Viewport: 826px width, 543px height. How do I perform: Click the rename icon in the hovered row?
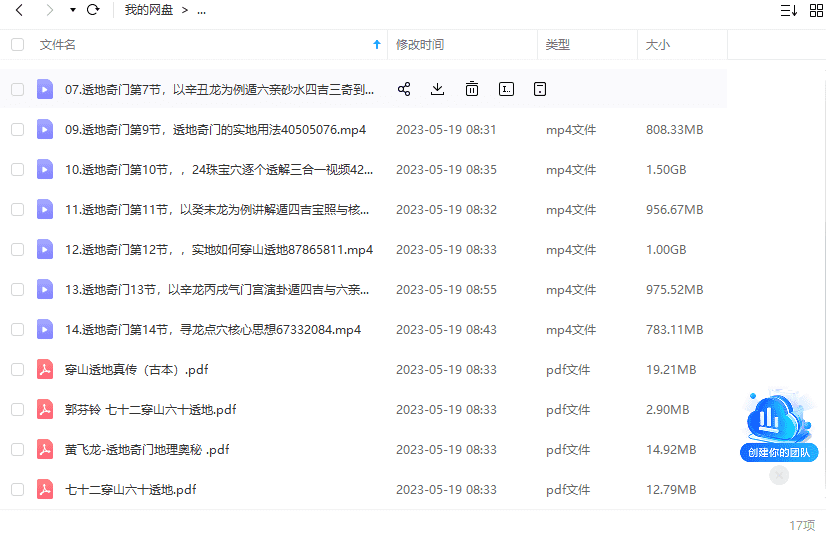coord(506,89)
